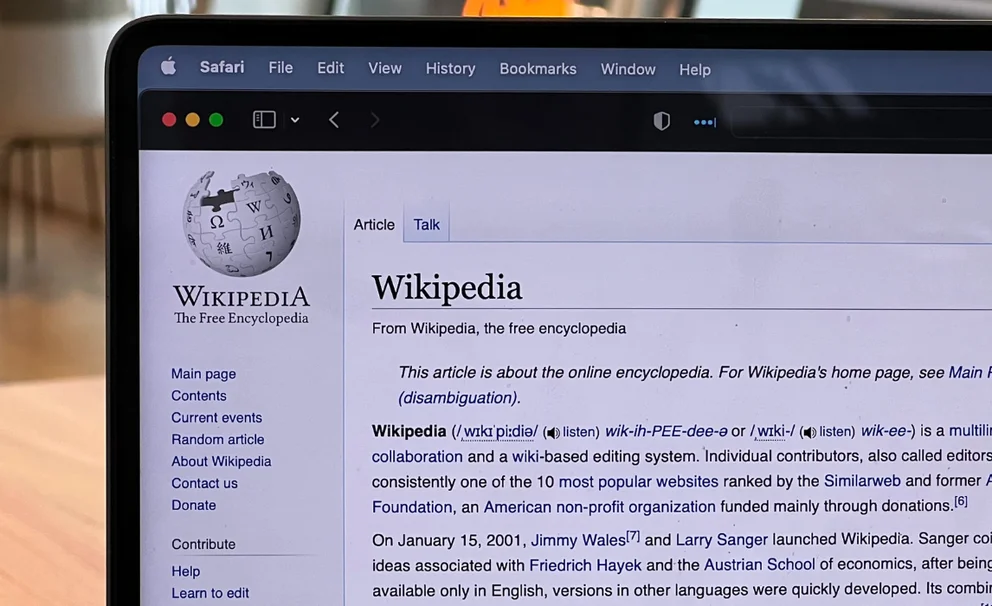Play the second listen speaker icon

pyautogui.click(x=809, y=433)
